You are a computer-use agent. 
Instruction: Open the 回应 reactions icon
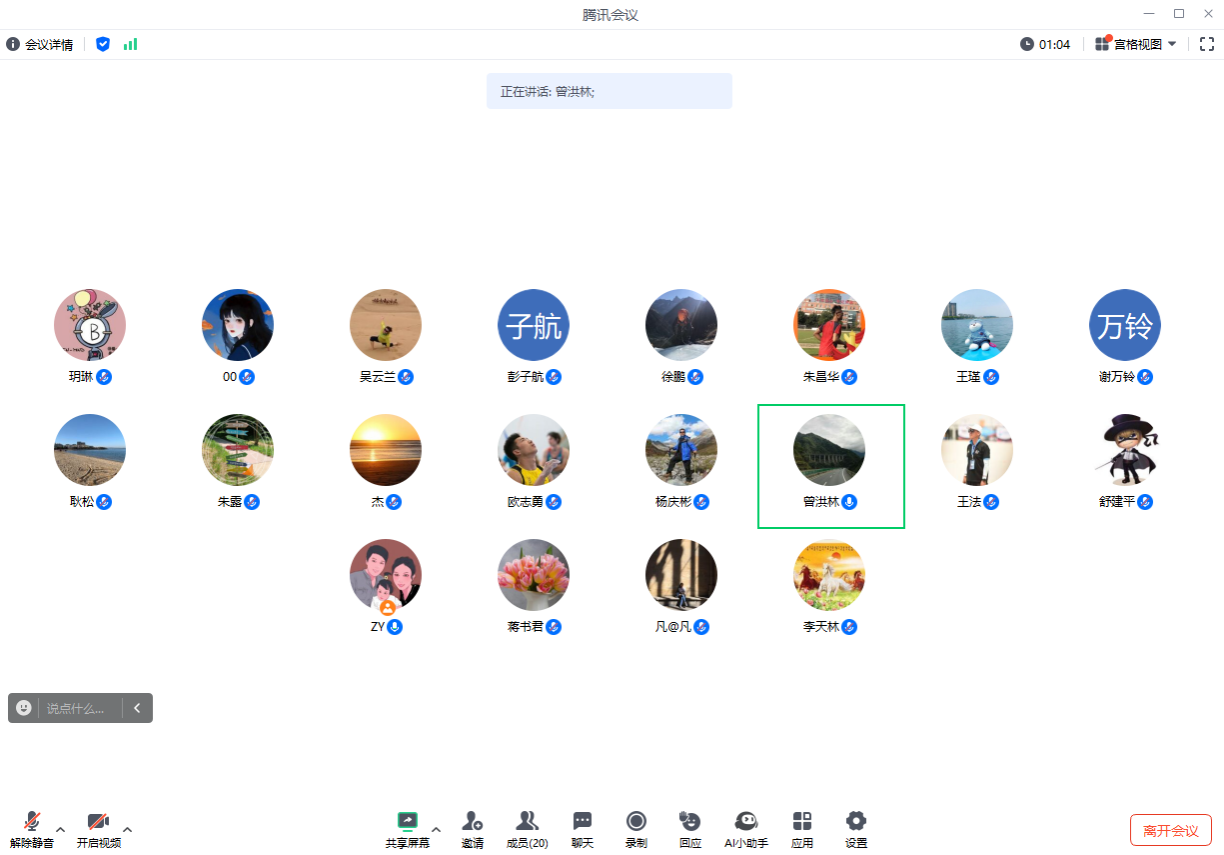pyautogui.click(x=690, y=822)
